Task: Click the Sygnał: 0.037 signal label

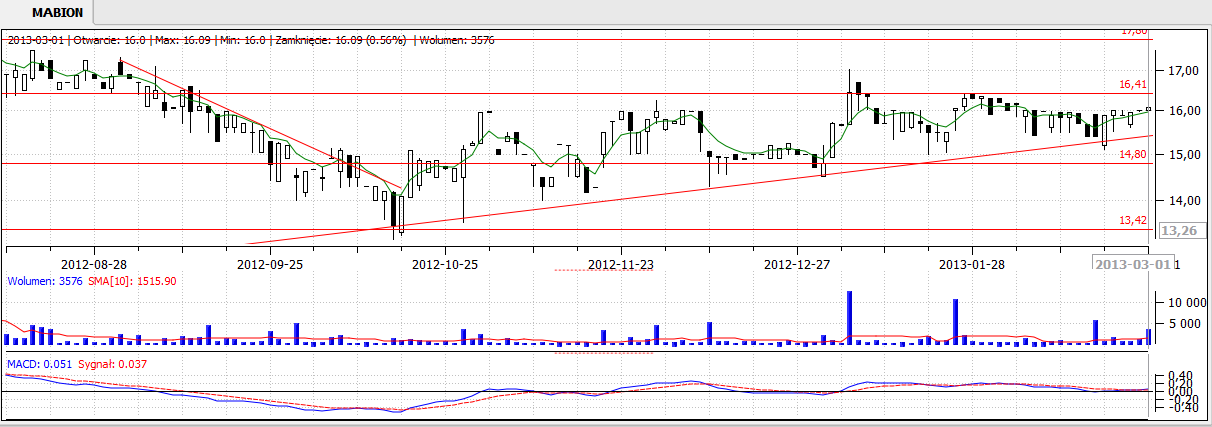Action: pos(111,364)
